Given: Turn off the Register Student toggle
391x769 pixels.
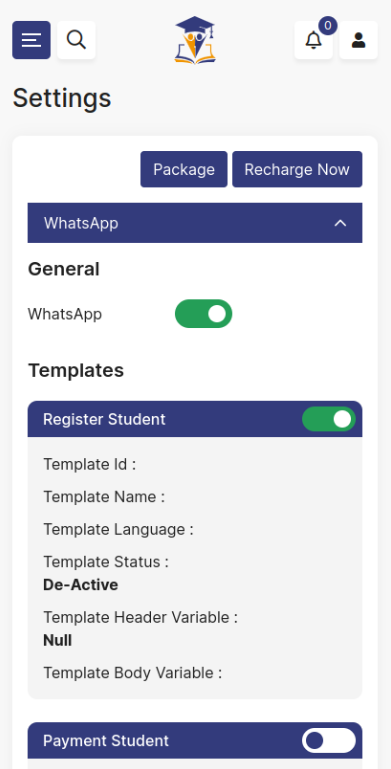Looking at the screenshot, I should 329,419.
